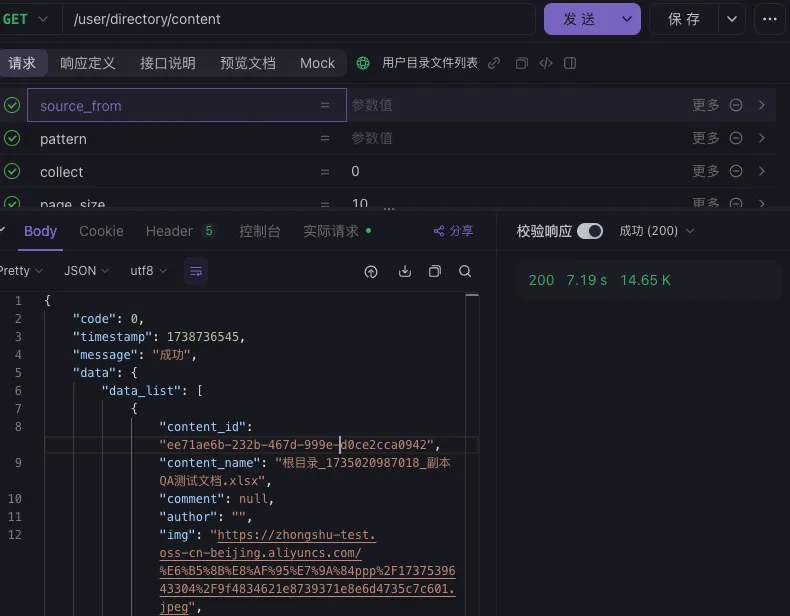Download the response body
Viewport: 790px width, 616px height.
[x=405, y=271]
